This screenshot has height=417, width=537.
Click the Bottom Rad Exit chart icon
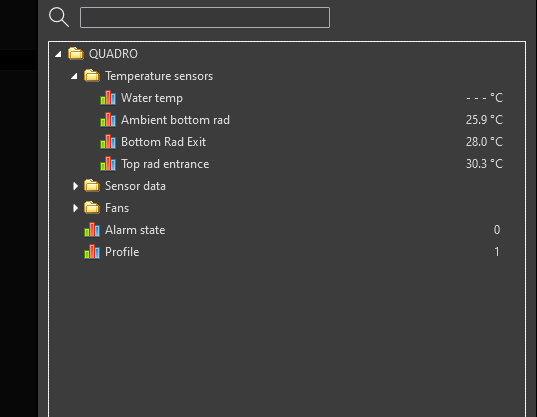(108, 141)
